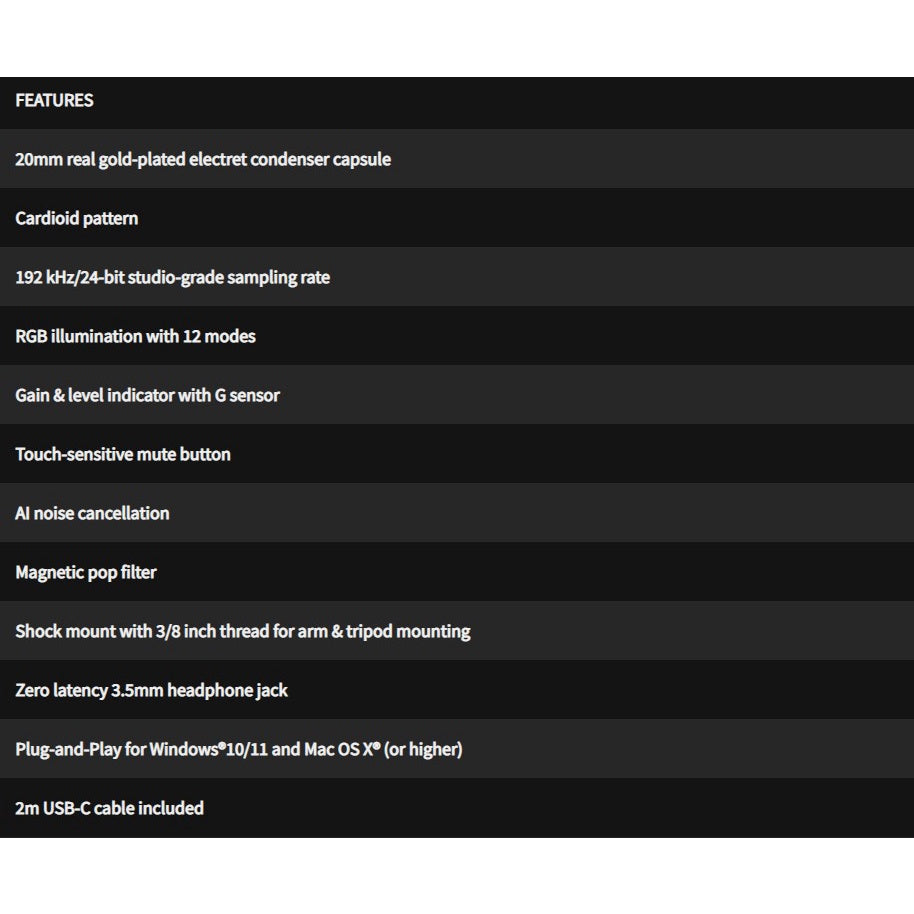Select the AI noise cancellation row
This screenshot has width=914, height=914.
pyautogui.click(x=92, y=513)
